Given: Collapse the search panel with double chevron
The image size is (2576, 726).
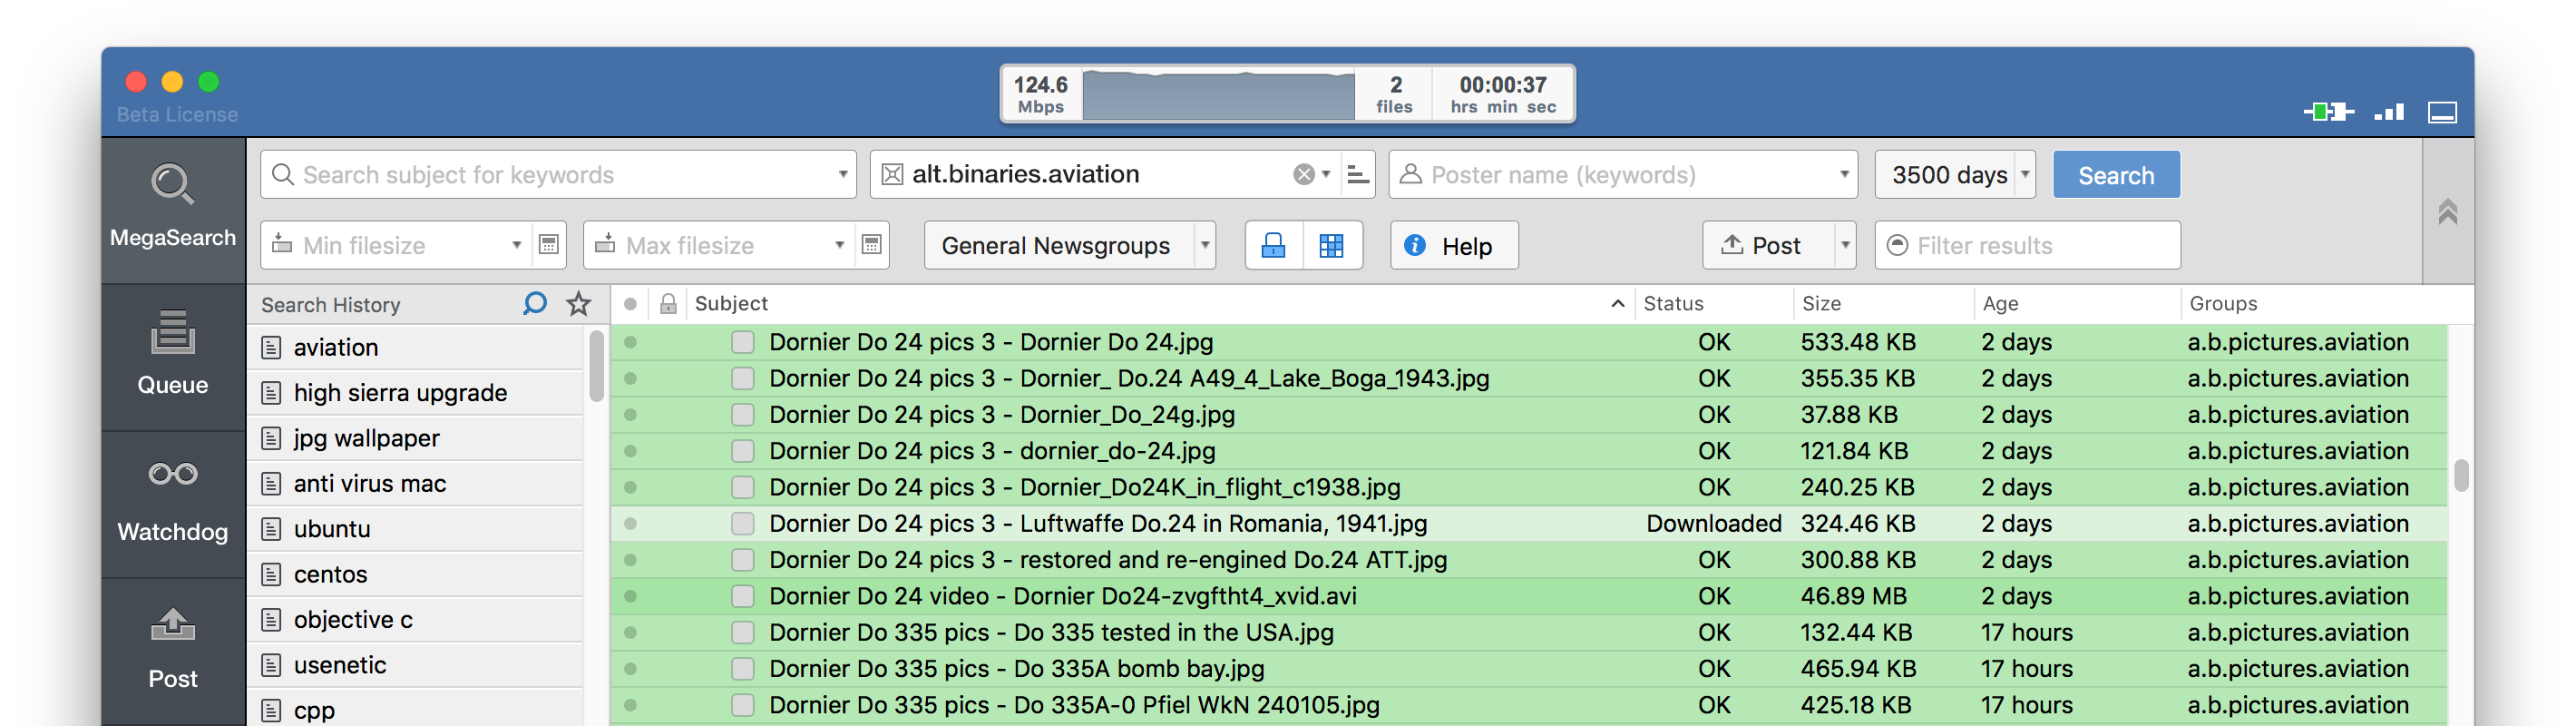Looking at the screenshot, I should pyautogui.click(x=2447, y=212).
